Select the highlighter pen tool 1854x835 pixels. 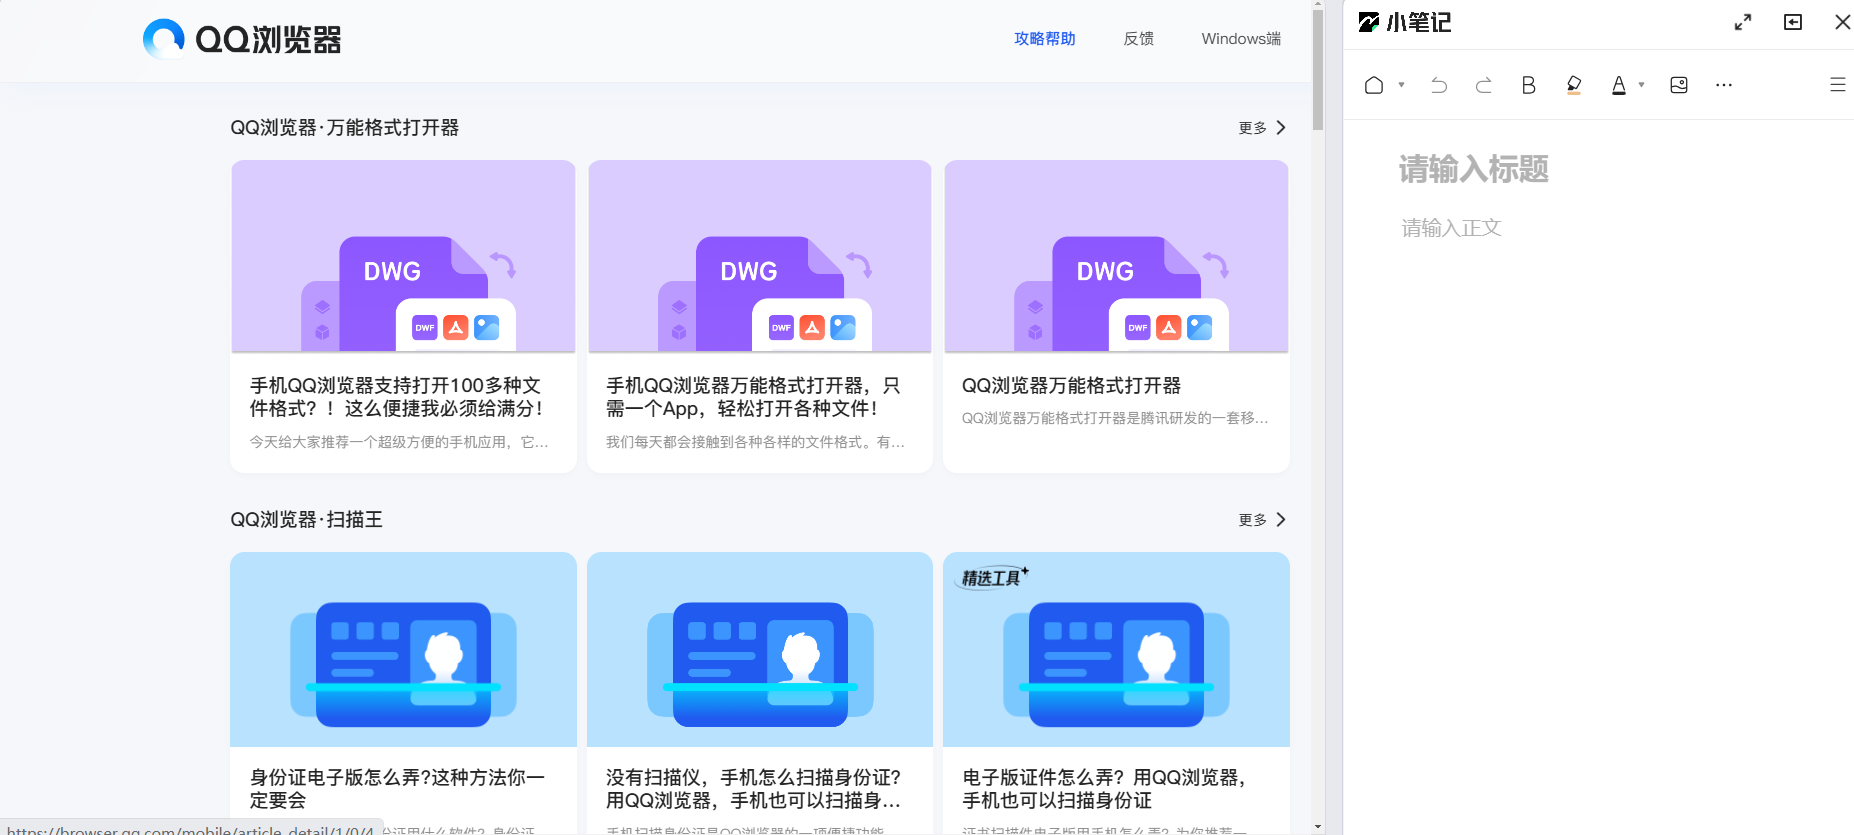point(1574,85)
